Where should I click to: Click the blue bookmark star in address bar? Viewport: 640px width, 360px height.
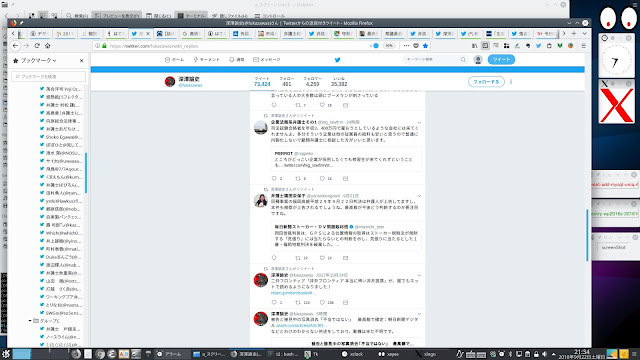coord(425,46)
